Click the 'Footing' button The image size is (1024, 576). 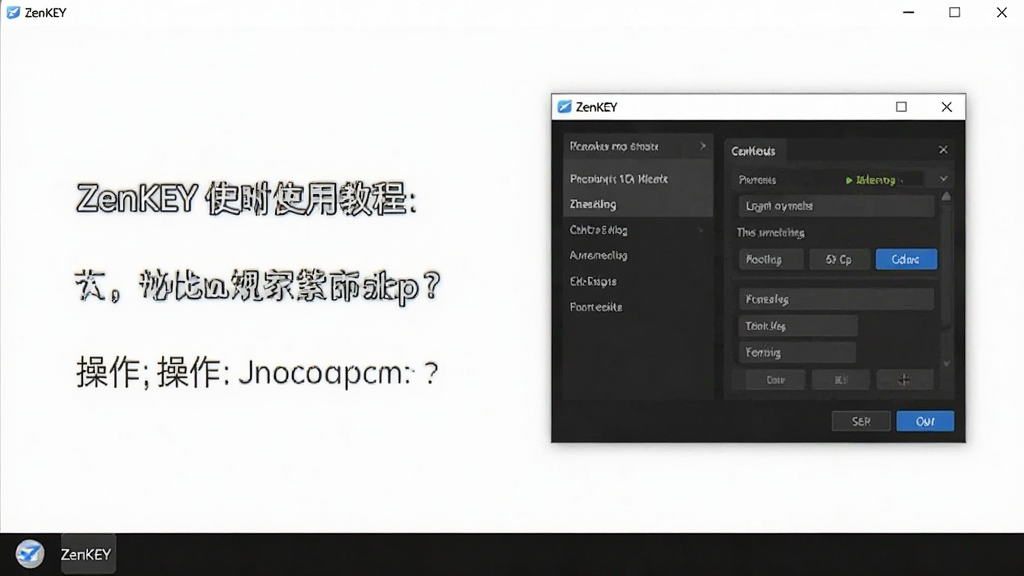[x=771, y=259]
